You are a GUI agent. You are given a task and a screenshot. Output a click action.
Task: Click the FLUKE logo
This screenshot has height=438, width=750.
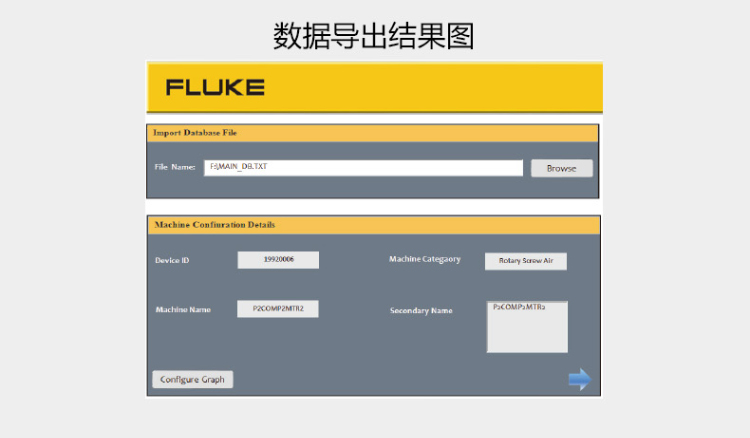click(215, 88)
